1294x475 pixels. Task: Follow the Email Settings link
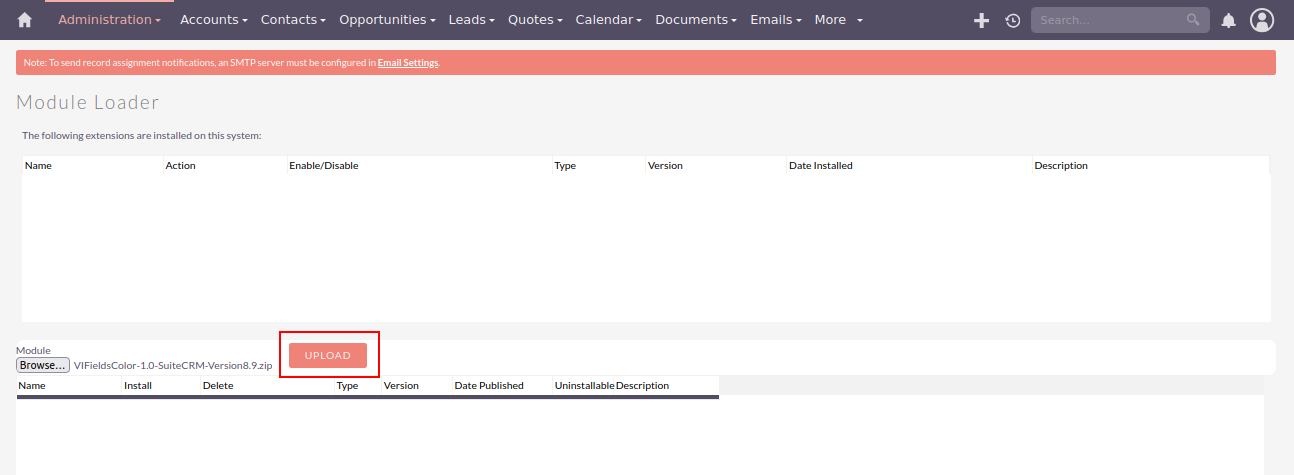(x=408, y=63)
